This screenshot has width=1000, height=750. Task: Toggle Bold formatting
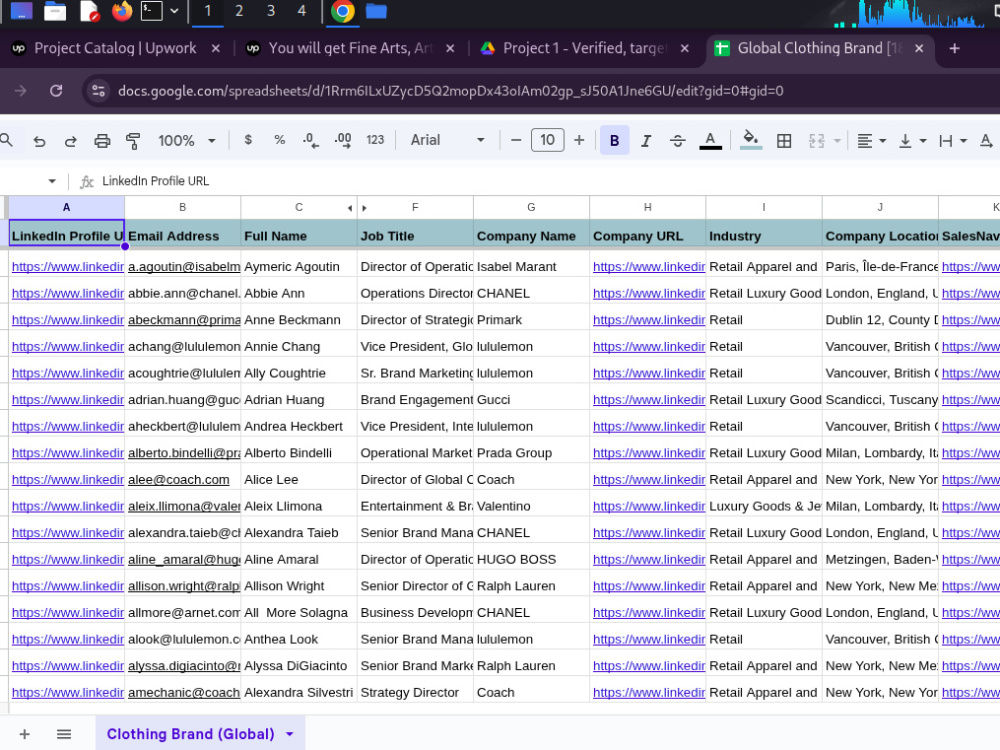[614, 141]
